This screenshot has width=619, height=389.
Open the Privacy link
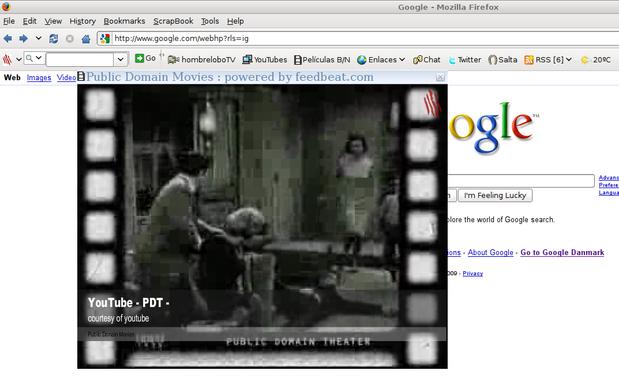pyautogui.click(x=473, y=274)
